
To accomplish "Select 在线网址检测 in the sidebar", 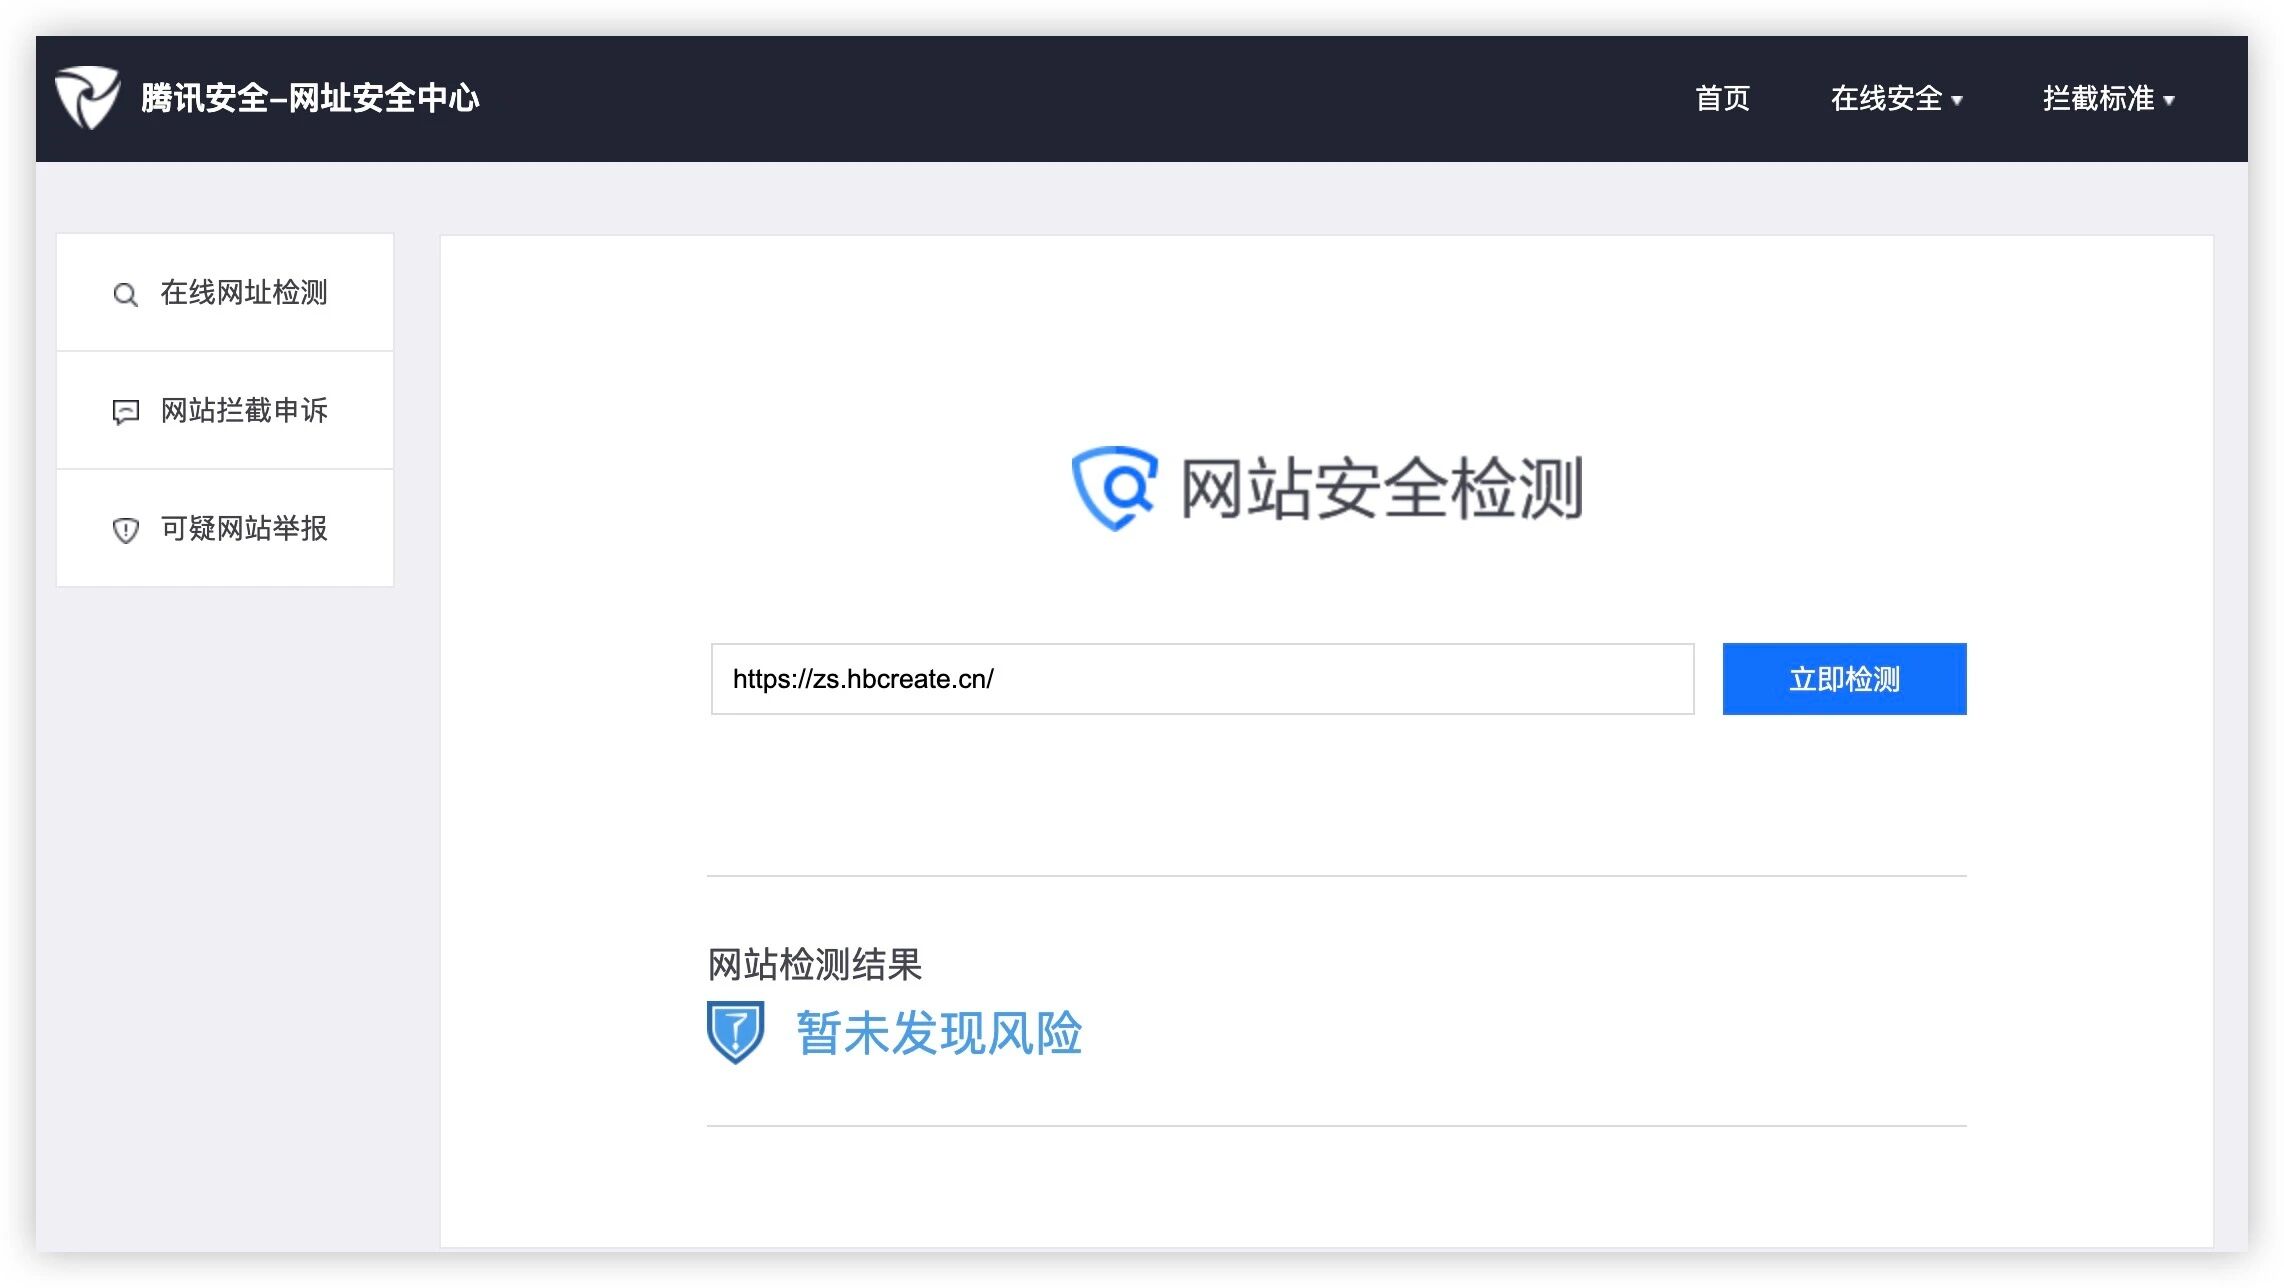I will [244, 293].
